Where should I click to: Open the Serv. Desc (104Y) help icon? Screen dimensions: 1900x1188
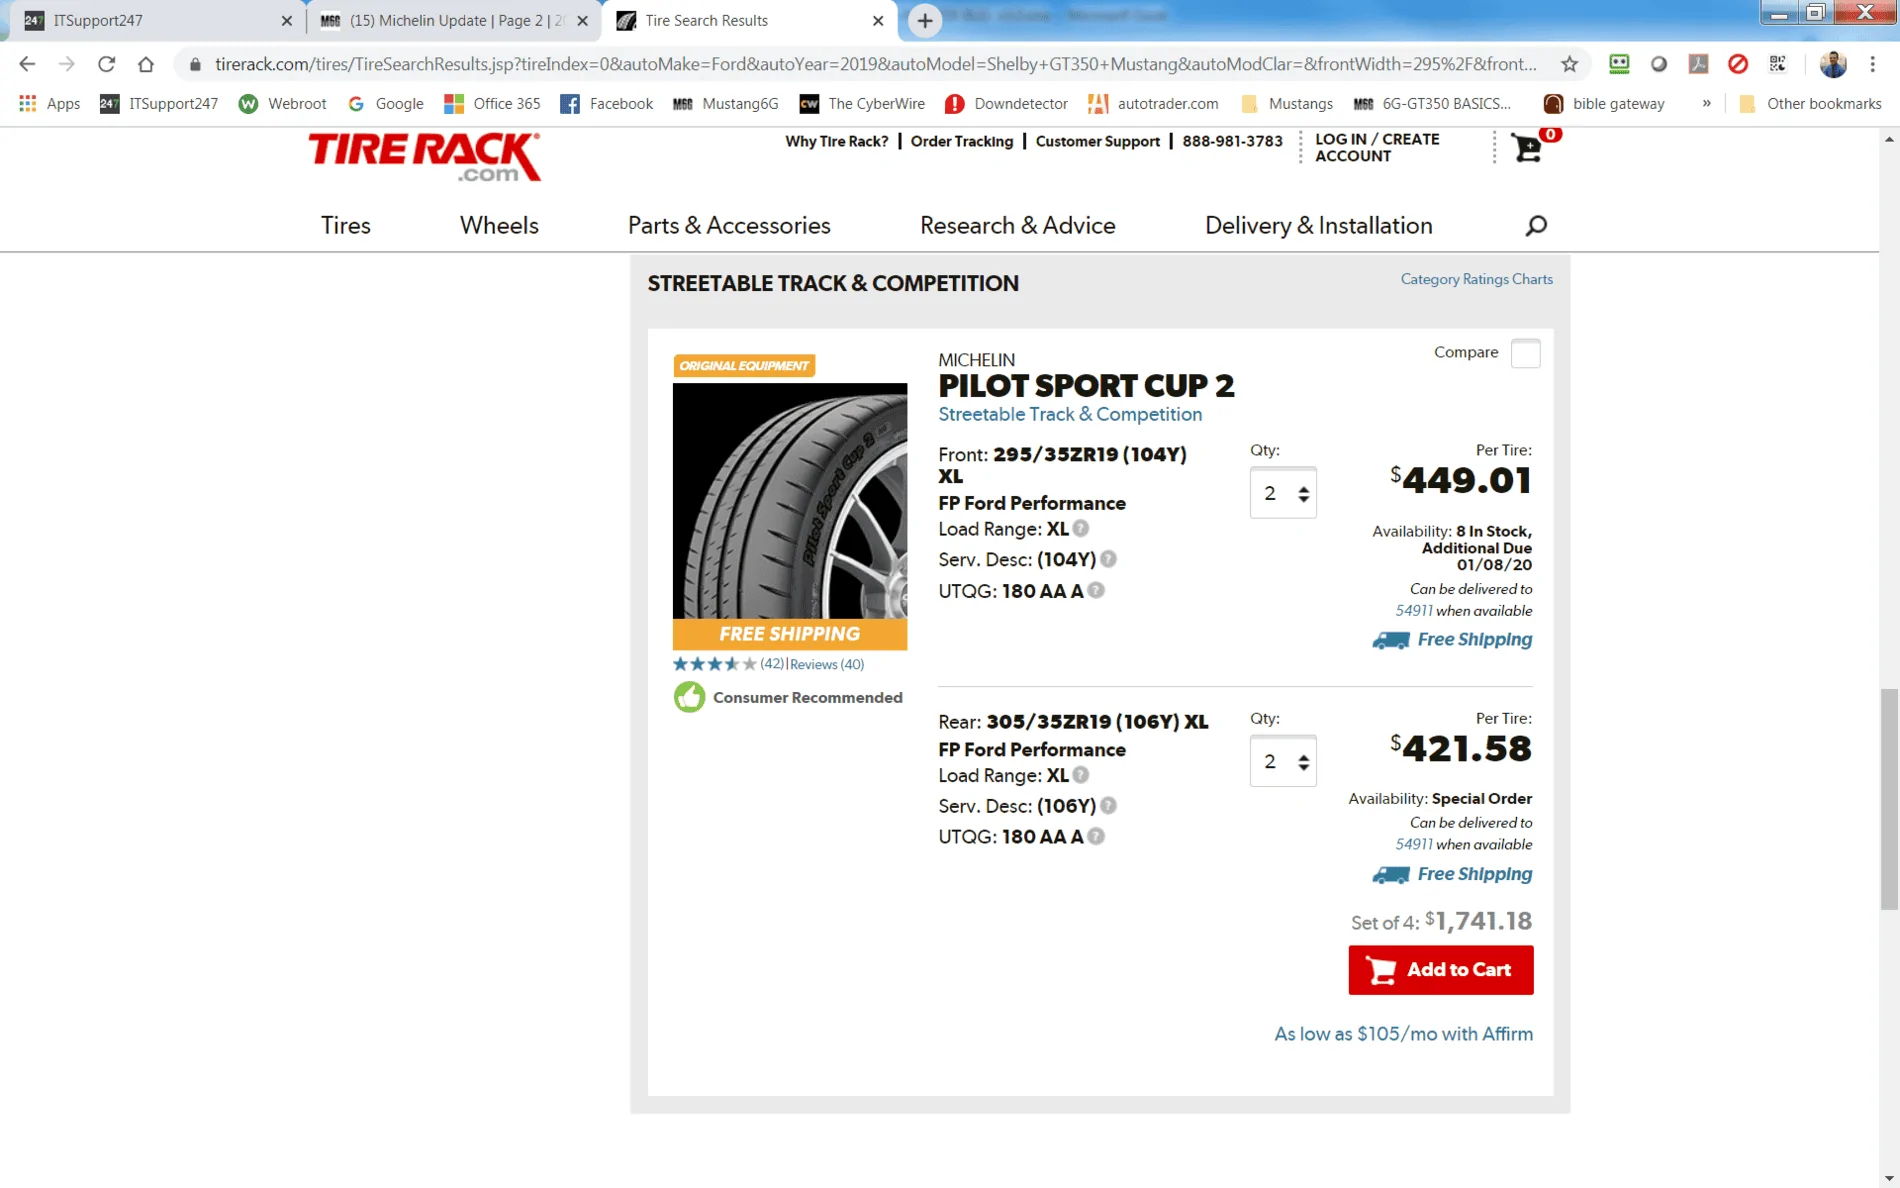[x=1108, y=559]
